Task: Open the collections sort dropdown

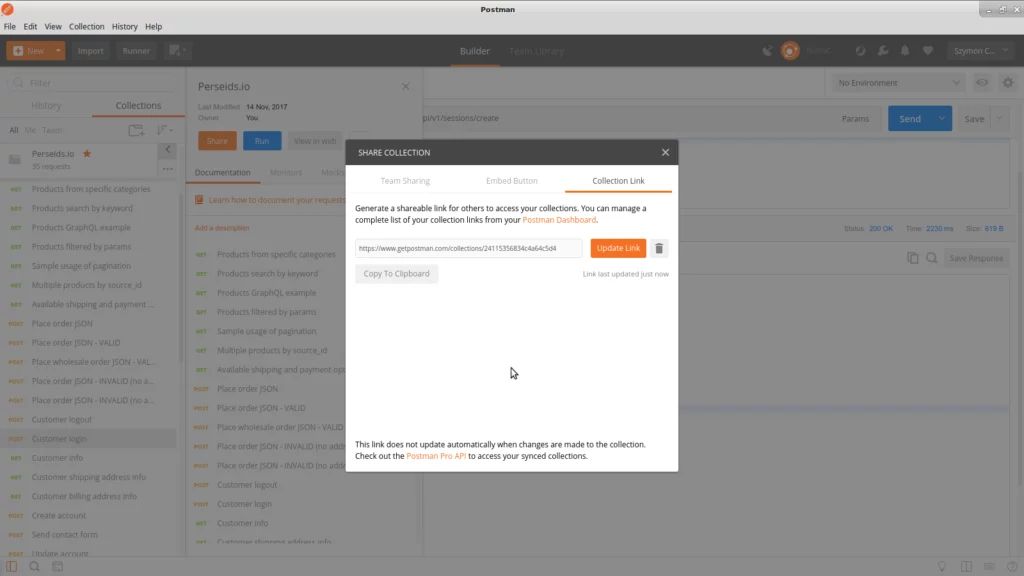Action: tap(164, 131)
